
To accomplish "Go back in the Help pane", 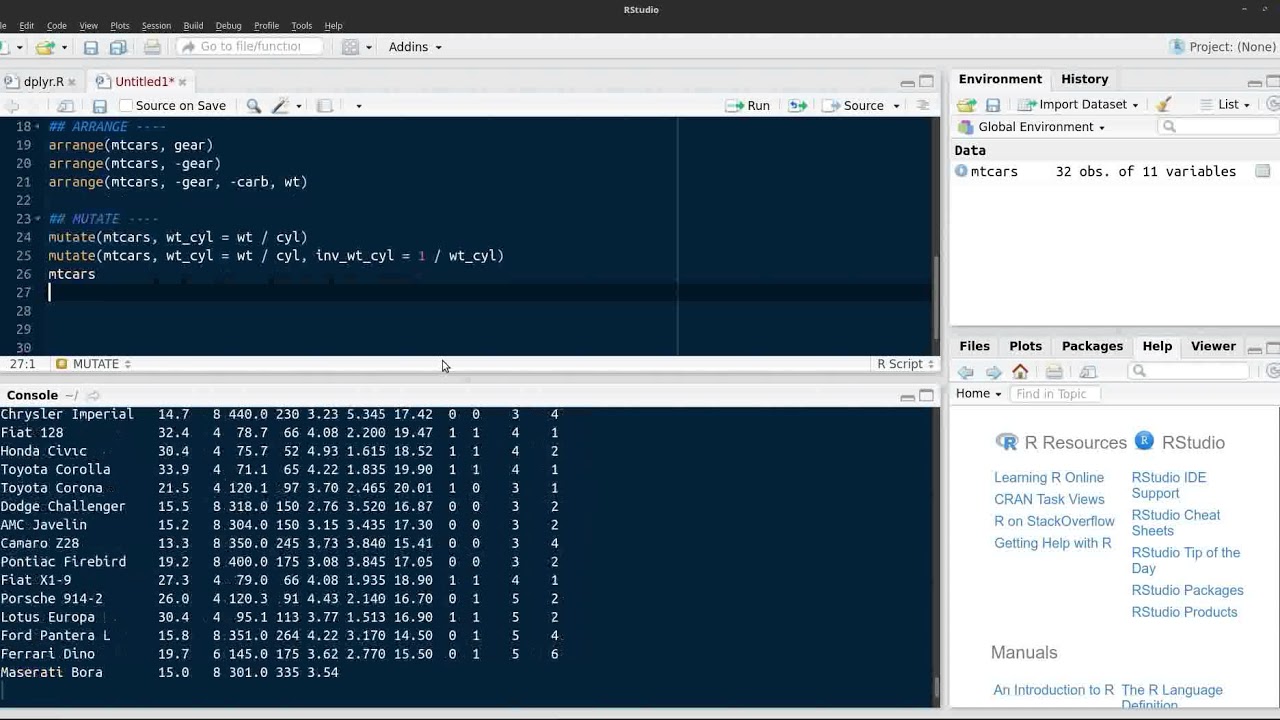I will [966, 372].
